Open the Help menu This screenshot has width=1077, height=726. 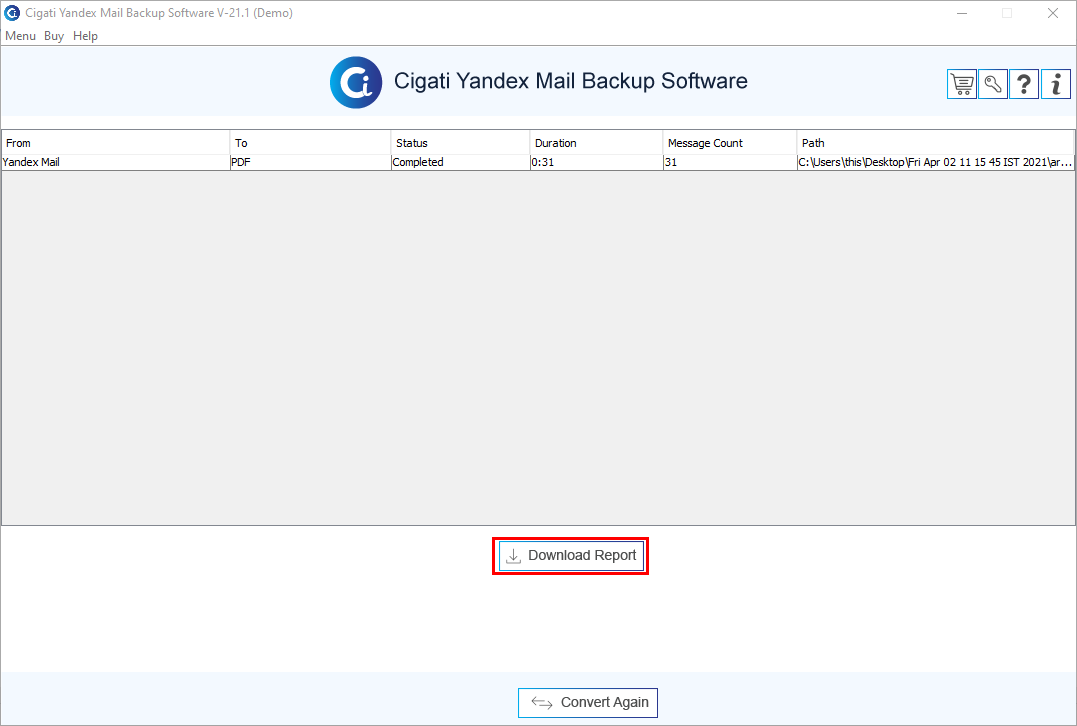85,36
